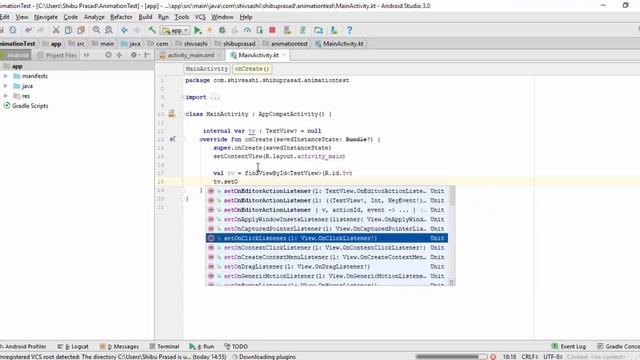Open the Android Profiler tool window

click(x=23, y=347)
